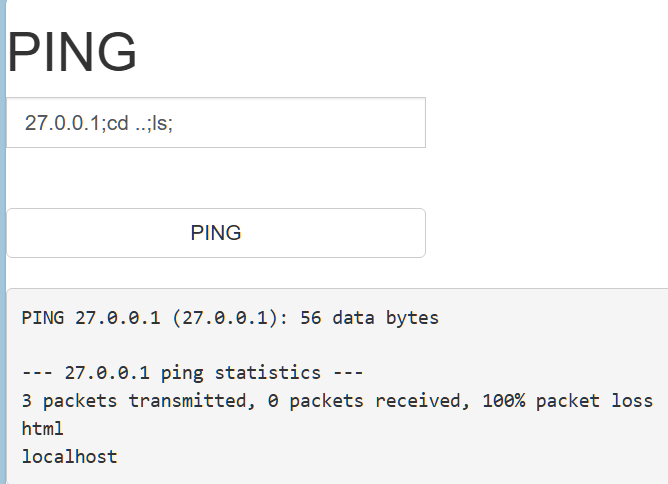Click the large PING page heading
This screenshot has width=668, height=484.
point(72,52)
